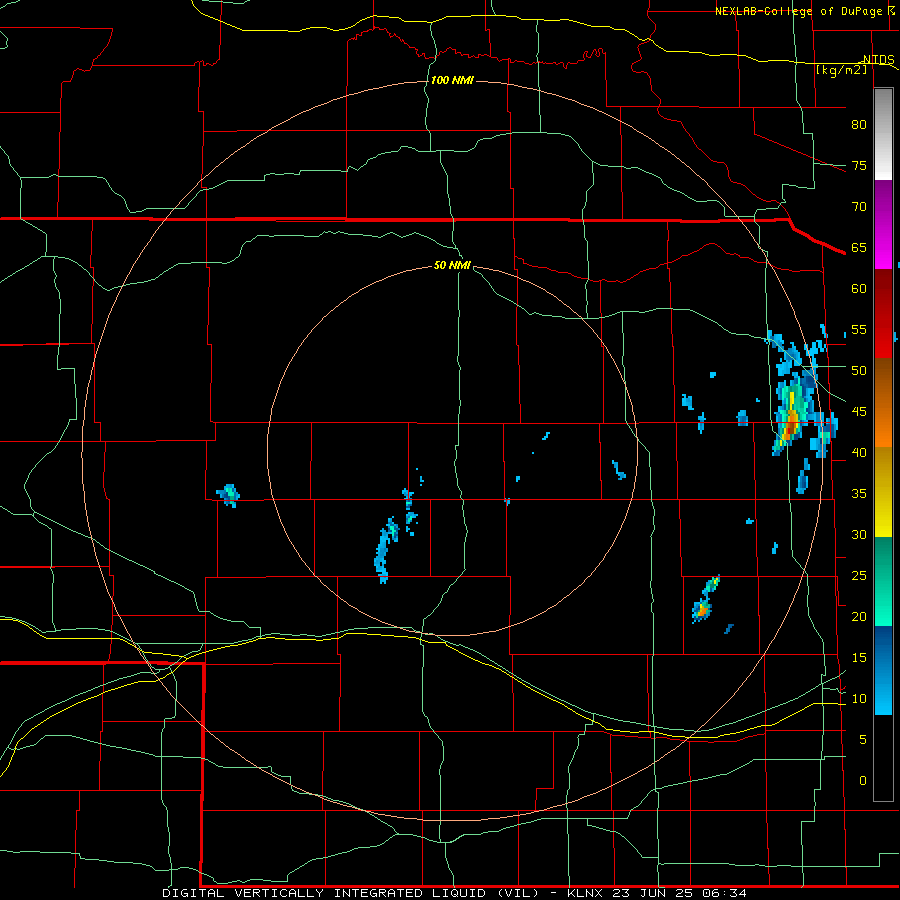
Task: Click the 25 value on the VIL scale
Action: click(x=859, y=576)
